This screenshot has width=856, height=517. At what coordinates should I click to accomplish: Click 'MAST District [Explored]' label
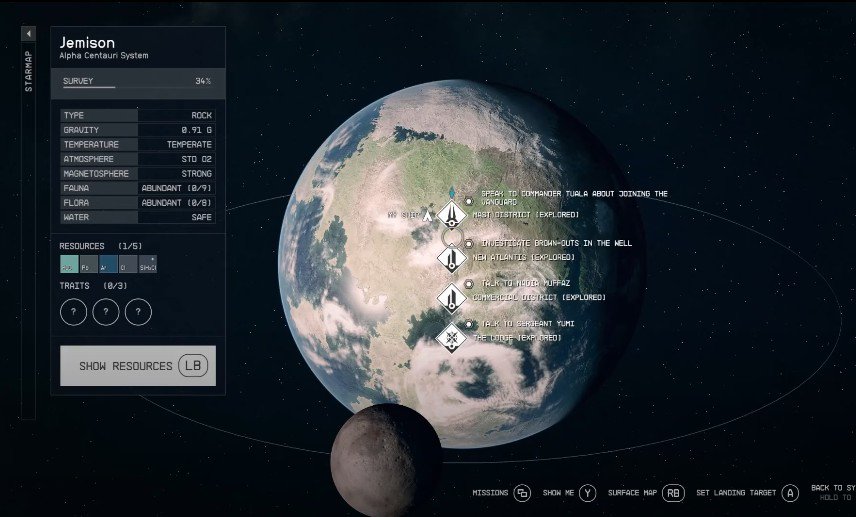click(526, 215)
